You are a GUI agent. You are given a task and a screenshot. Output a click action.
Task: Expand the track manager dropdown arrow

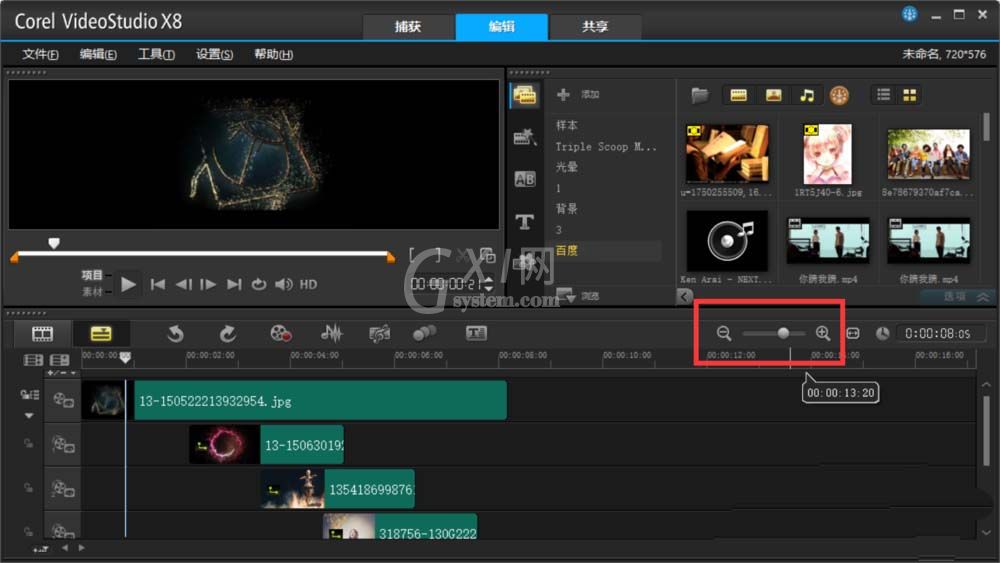tap(29, 416)
